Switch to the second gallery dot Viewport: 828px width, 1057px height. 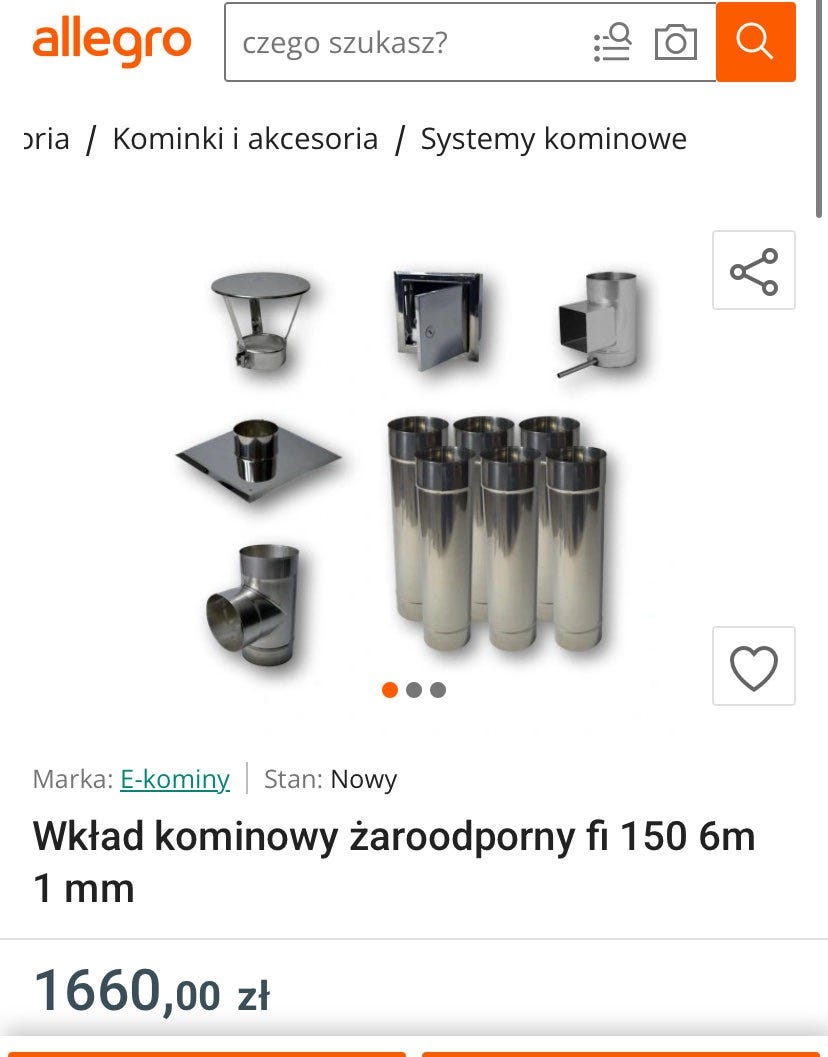click(414, 690)
